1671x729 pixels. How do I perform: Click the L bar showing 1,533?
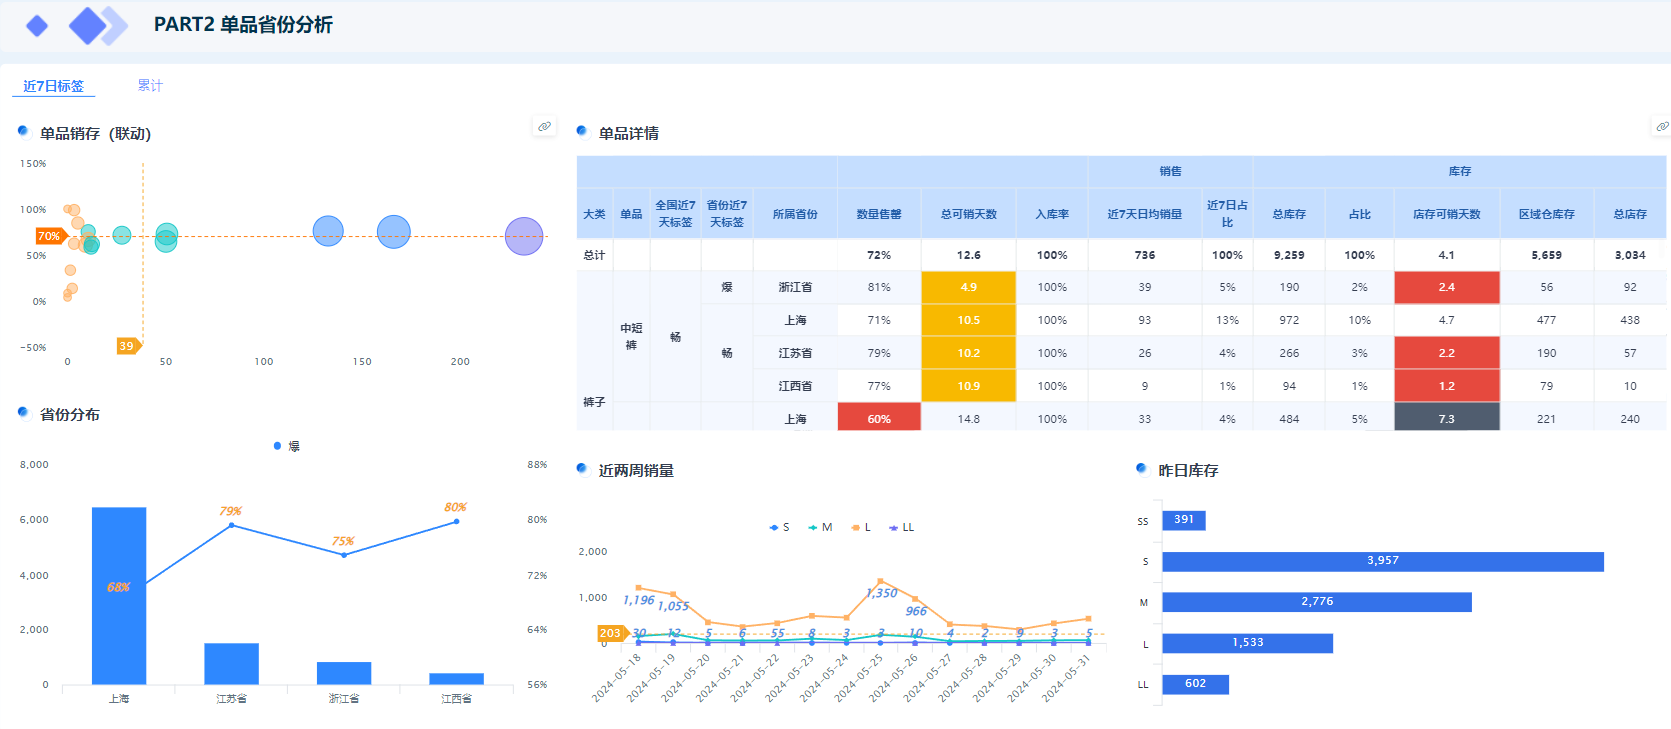tap(1248, 643)
